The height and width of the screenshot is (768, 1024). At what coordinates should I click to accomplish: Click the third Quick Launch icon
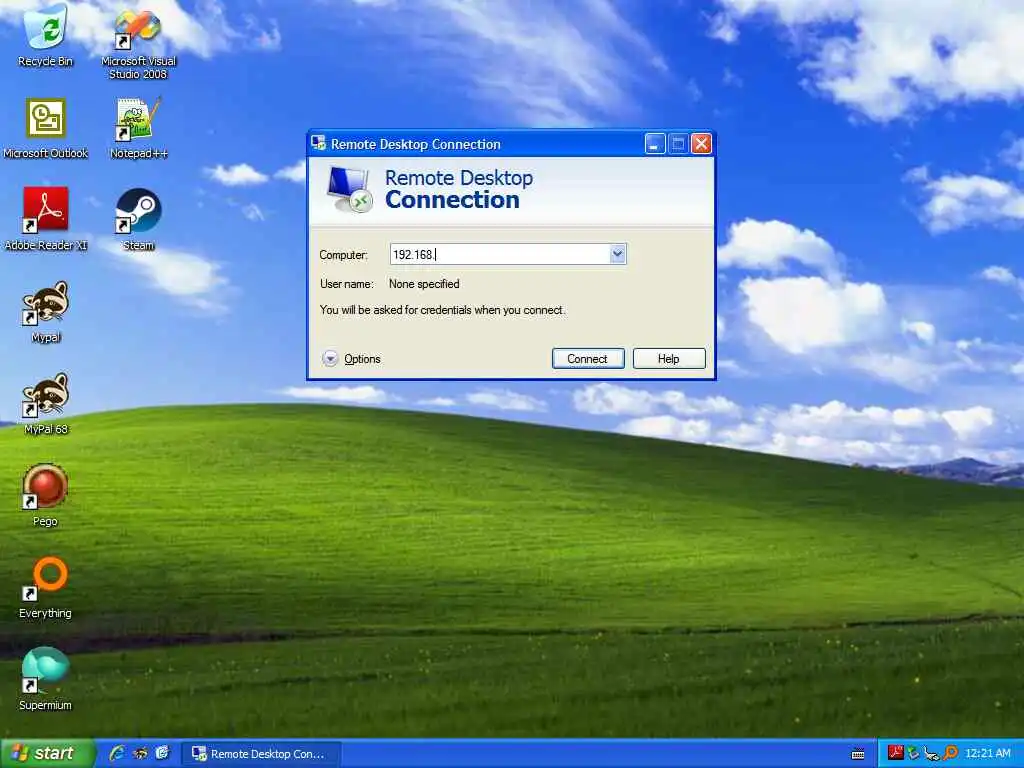tap(162, 754)
